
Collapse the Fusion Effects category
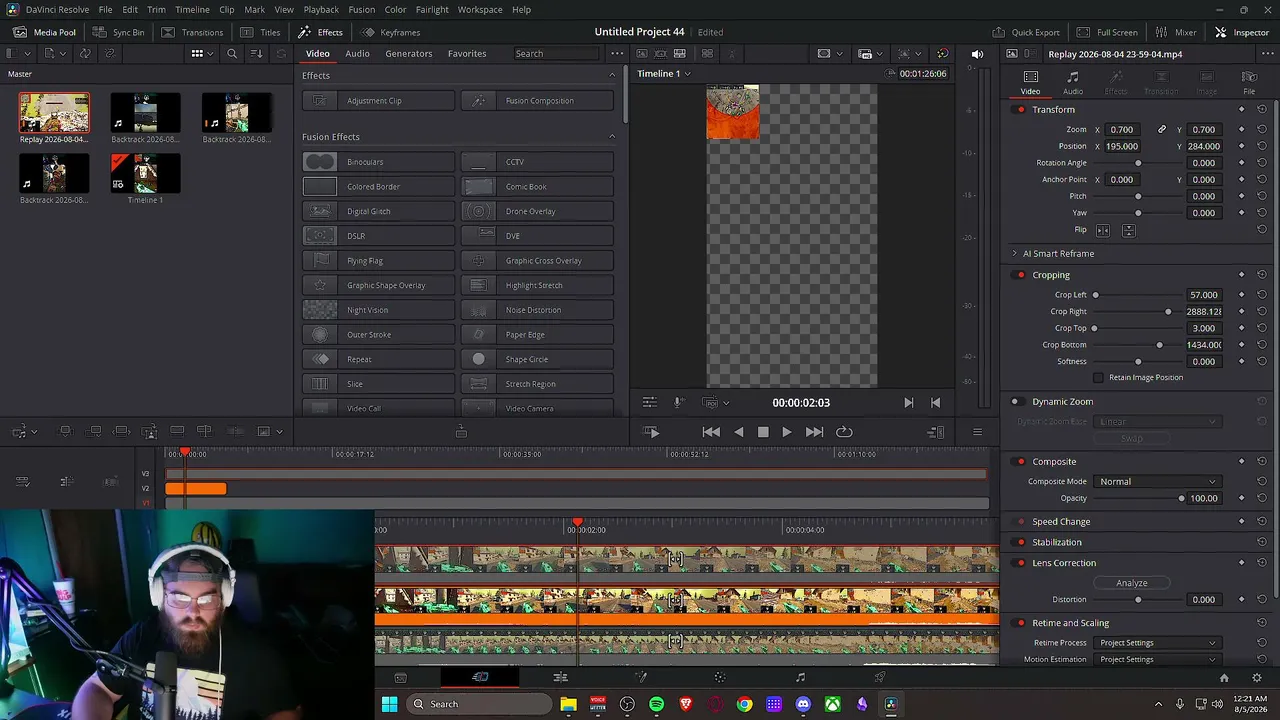pyautogui.click(x=612, y=137)
